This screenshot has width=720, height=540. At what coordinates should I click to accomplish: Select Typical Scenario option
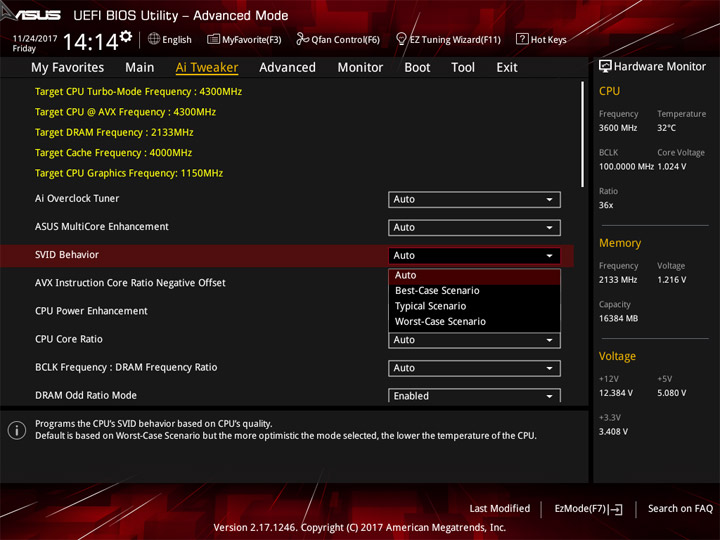point(474,306)
